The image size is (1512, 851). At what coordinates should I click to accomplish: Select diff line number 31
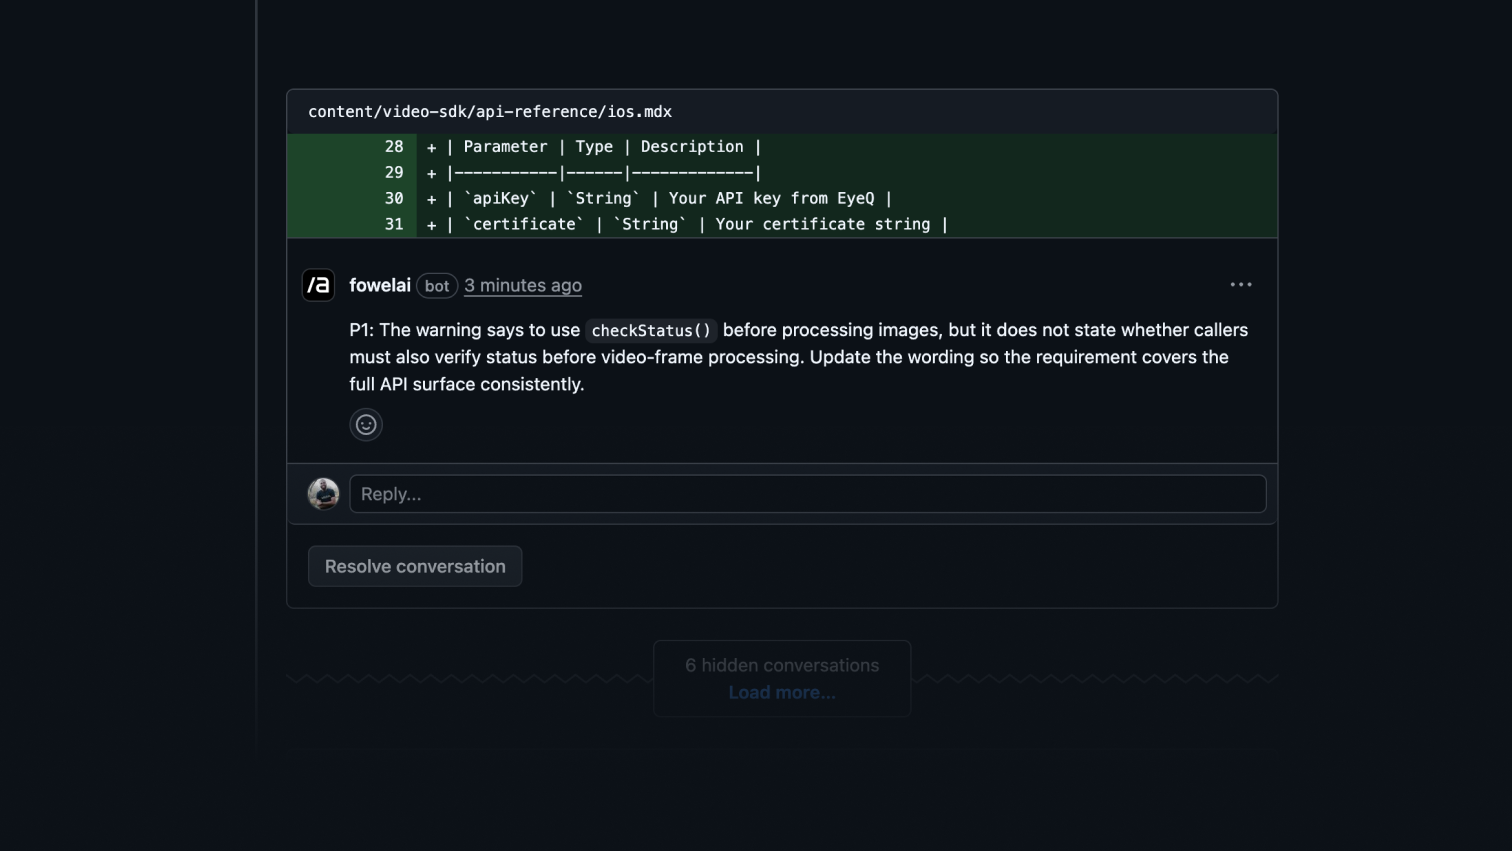pos(394,225)
